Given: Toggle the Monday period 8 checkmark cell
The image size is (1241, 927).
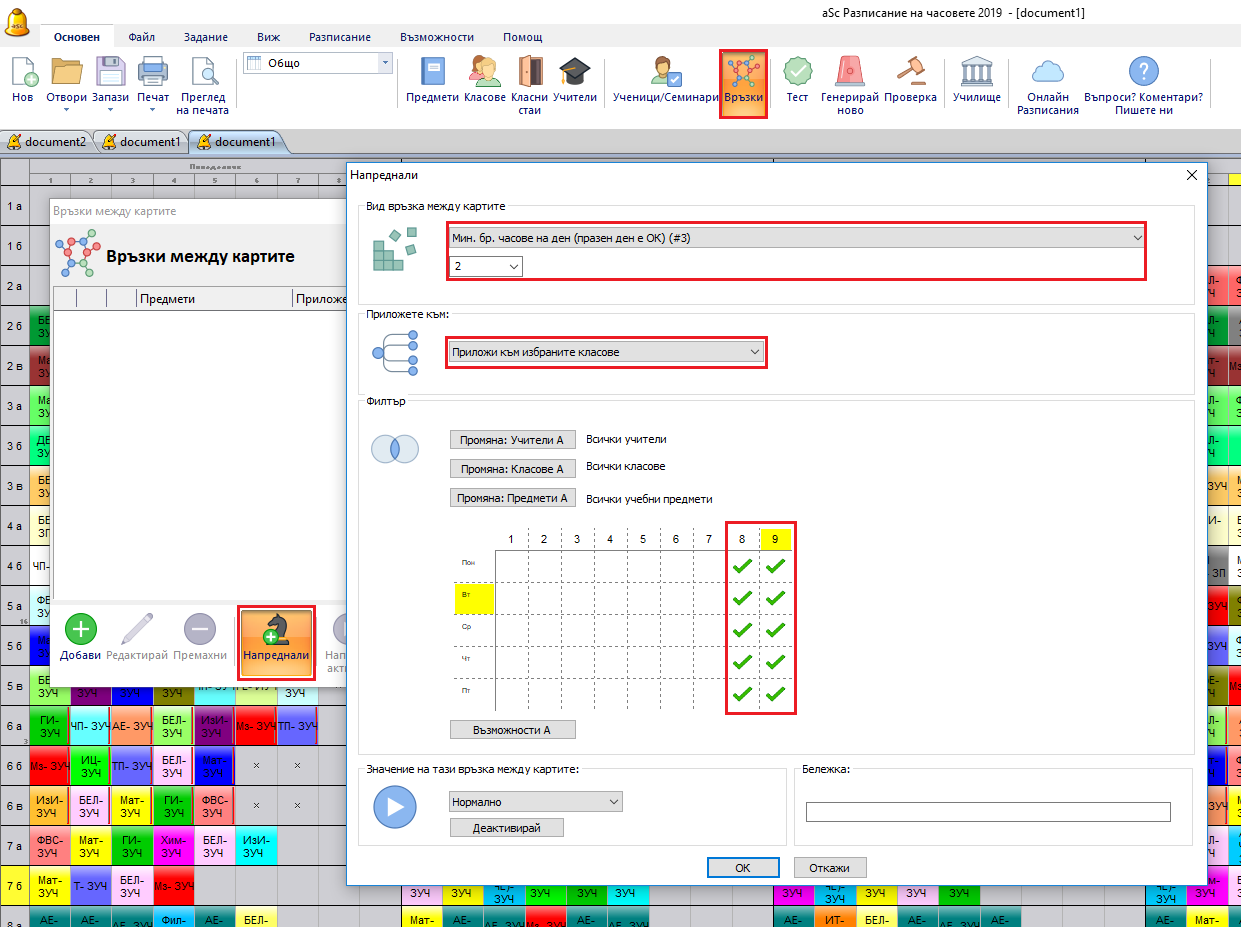Looking at the screenshot, I should point(742,566).
